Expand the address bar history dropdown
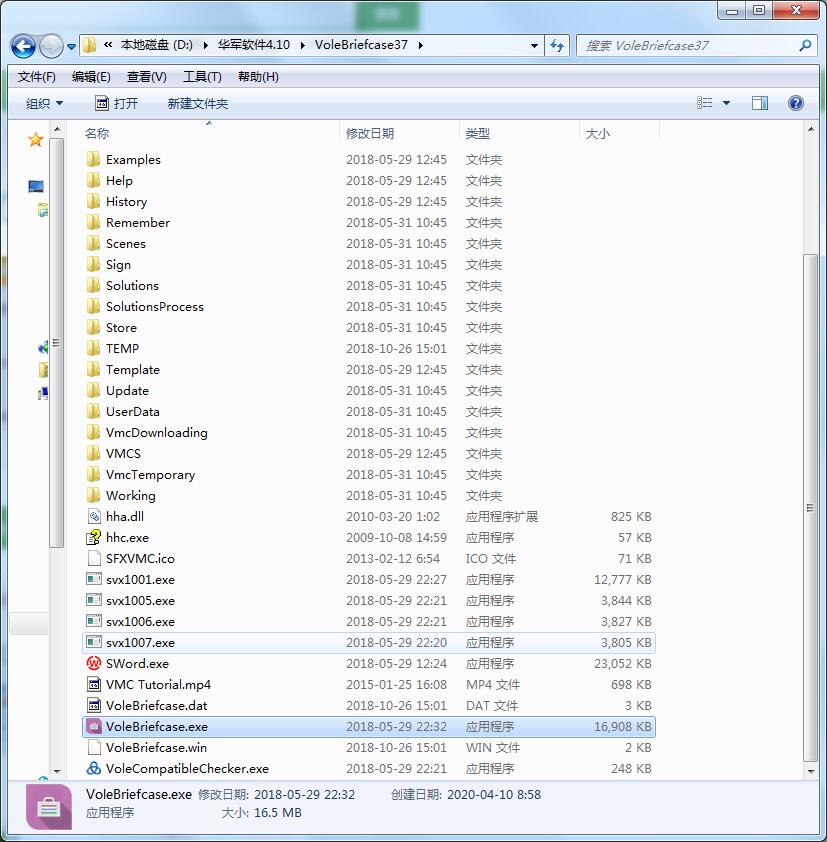 coord(534,46)
